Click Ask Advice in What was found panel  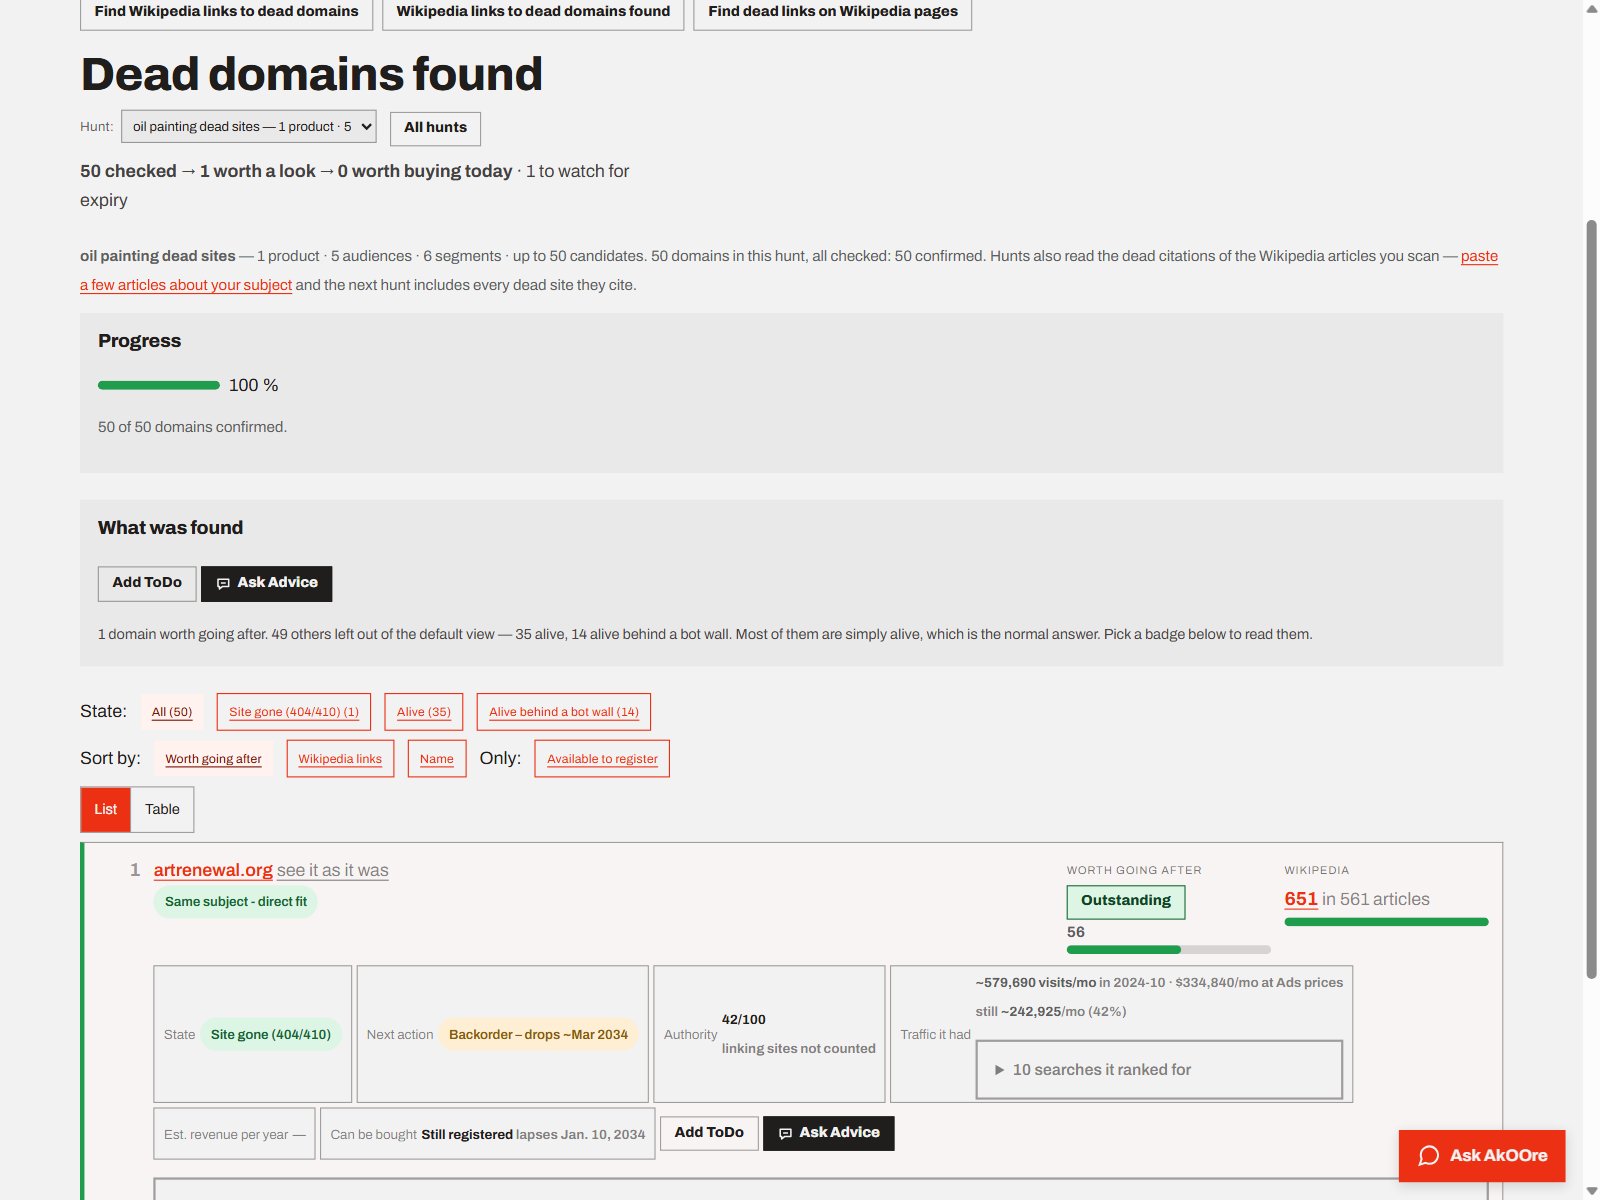click(x=267, y=583)
